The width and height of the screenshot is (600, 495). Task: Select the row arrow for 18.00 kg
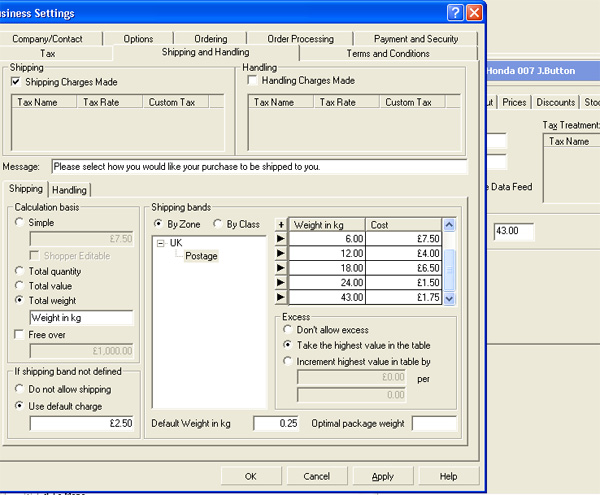point(281,269)
